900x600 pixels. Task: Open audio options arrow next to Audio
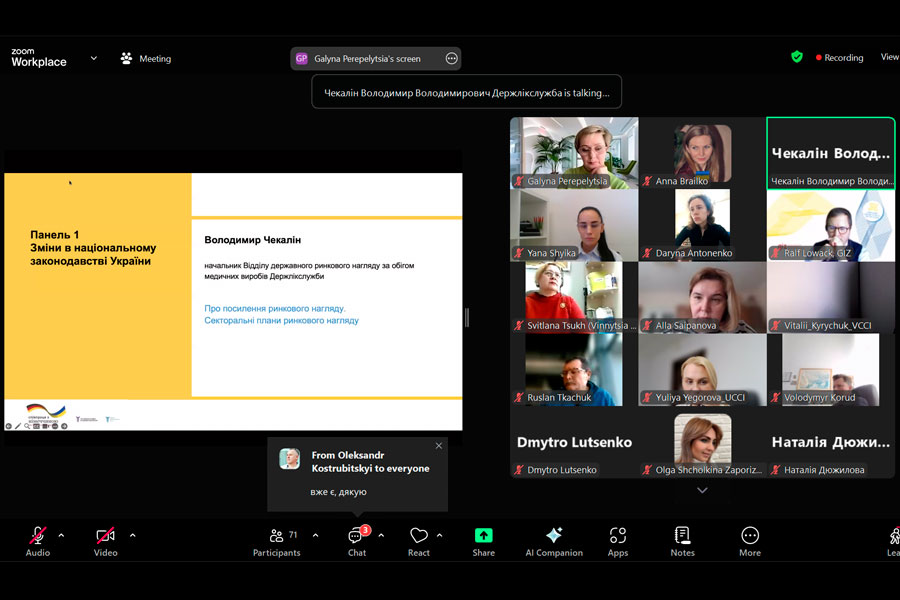[x=61, y=535]
